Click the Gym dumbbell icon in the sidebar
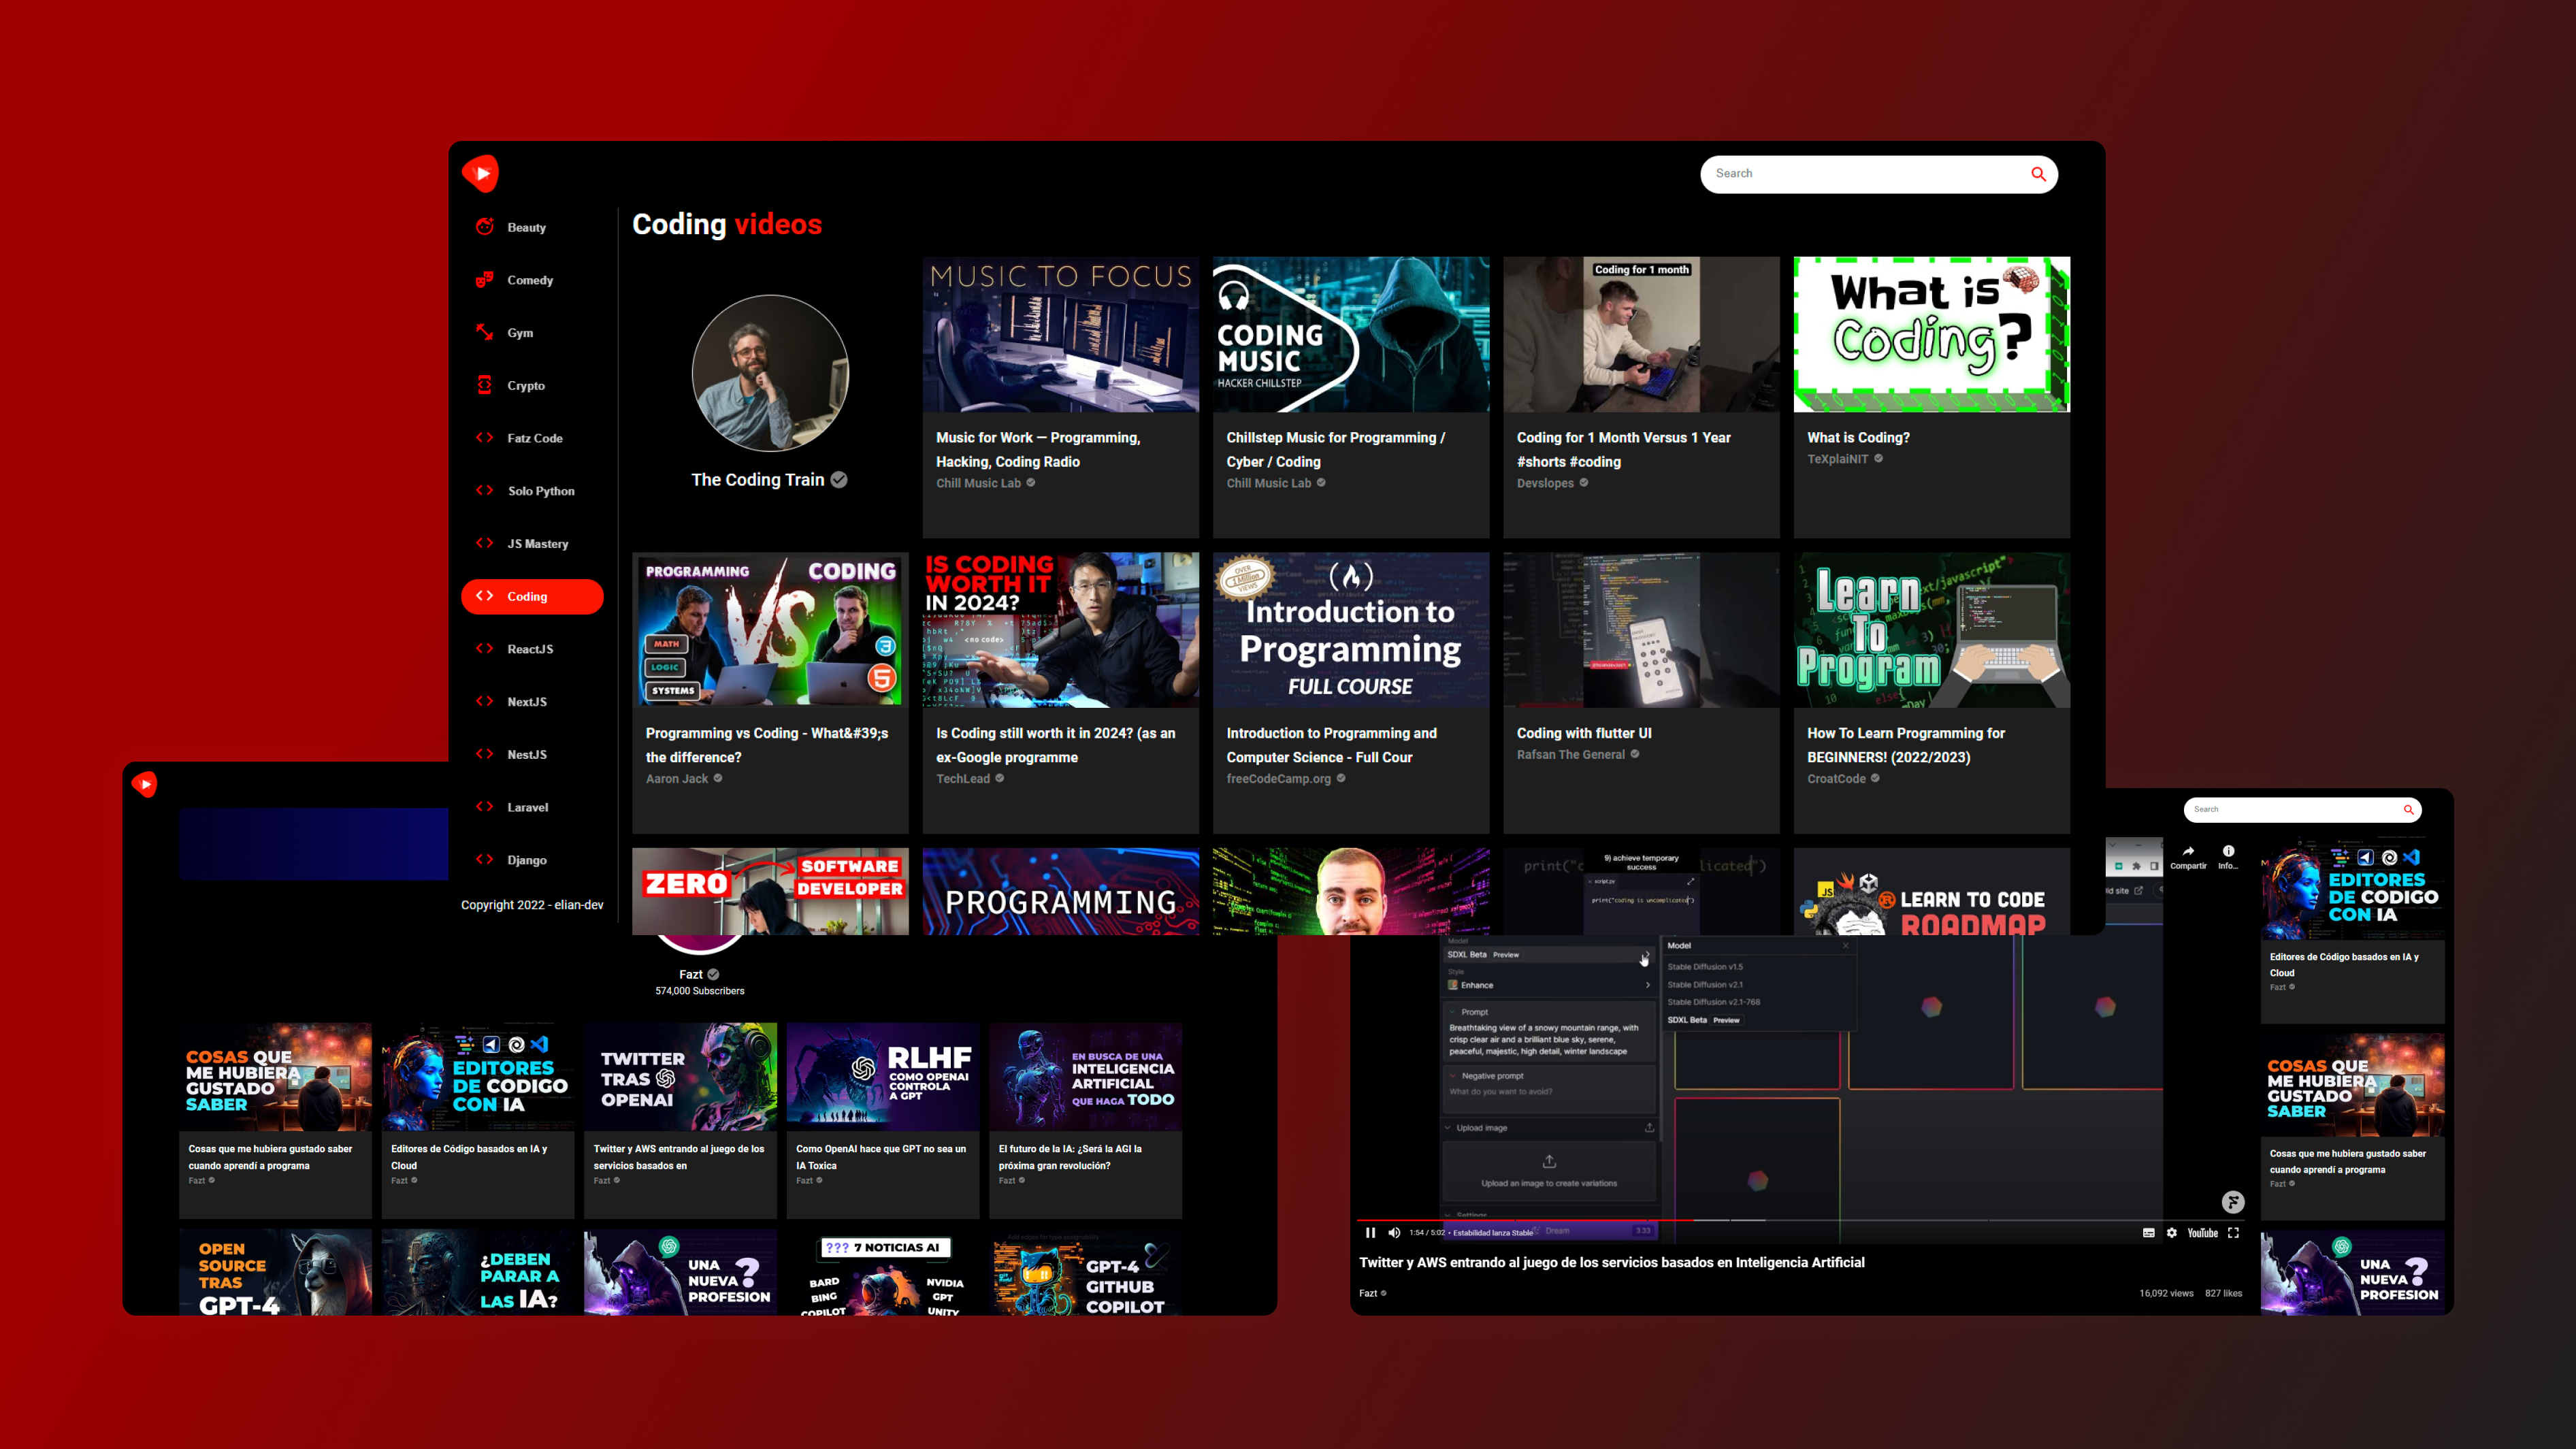This screenshot has width=2576, height=1449. (485, 332)
